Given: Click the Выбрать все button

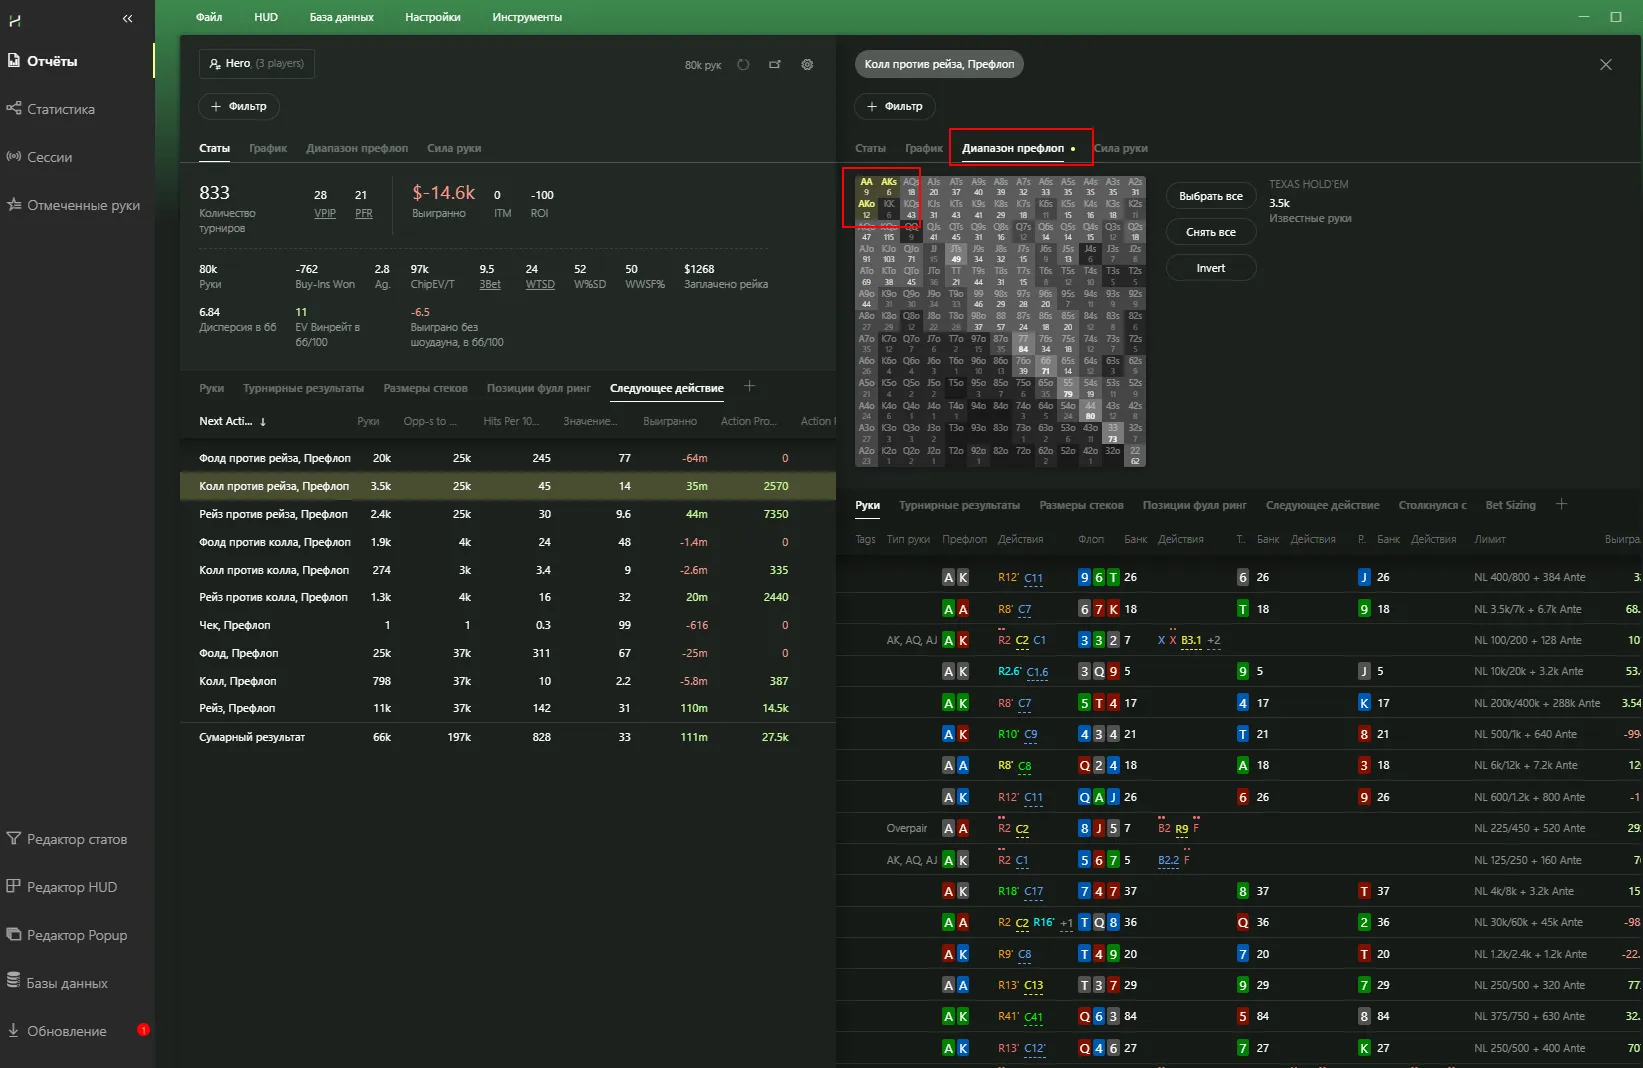Looking at the screenshot, I should [1210, 196].
